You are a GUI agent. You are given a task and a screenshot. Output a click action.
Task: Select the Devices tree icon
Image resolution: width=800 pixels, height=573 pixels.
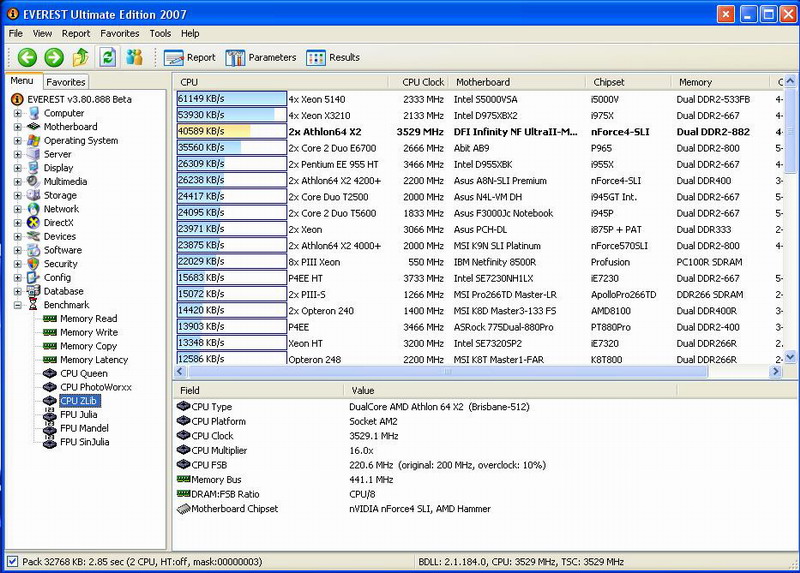click(x=34, y=236)
